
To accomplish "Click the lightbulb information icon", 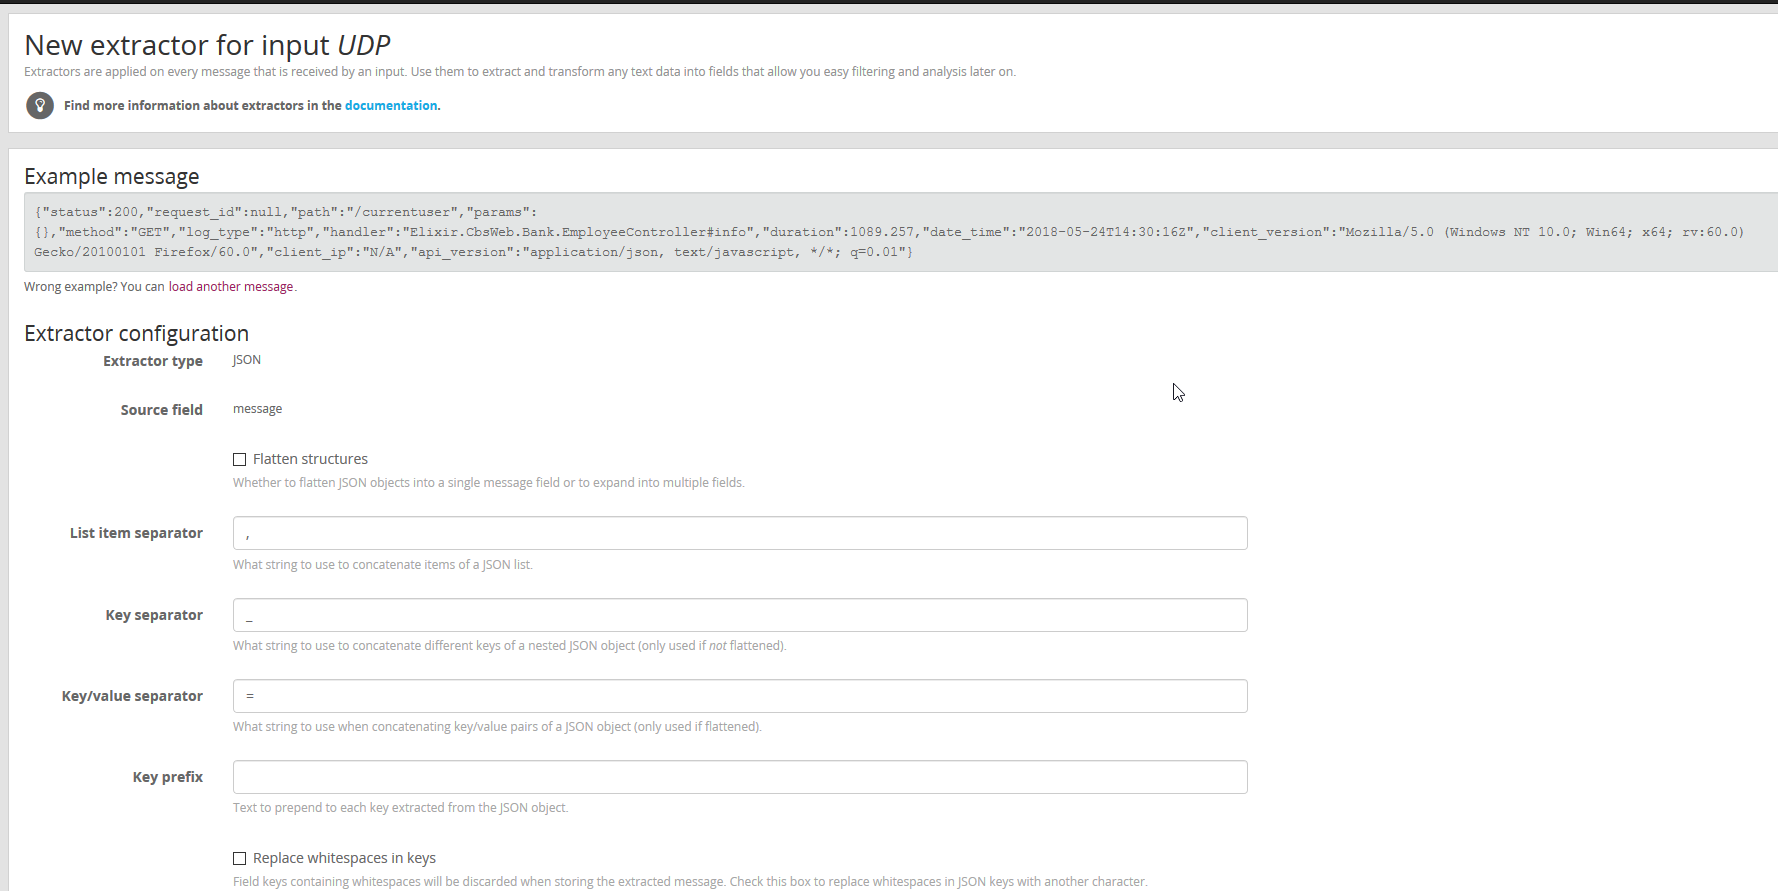I will 40,105.
